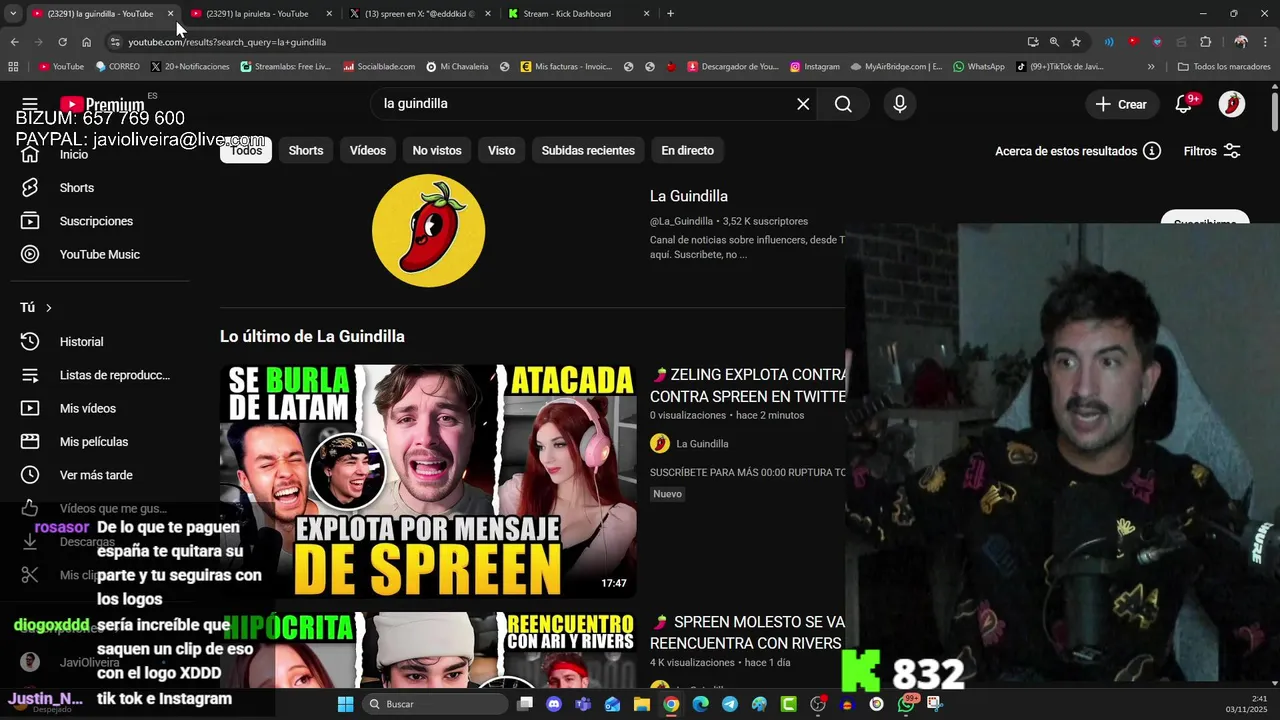
Task: Select the Vídeos filter chip
Action: coord(368,151)
